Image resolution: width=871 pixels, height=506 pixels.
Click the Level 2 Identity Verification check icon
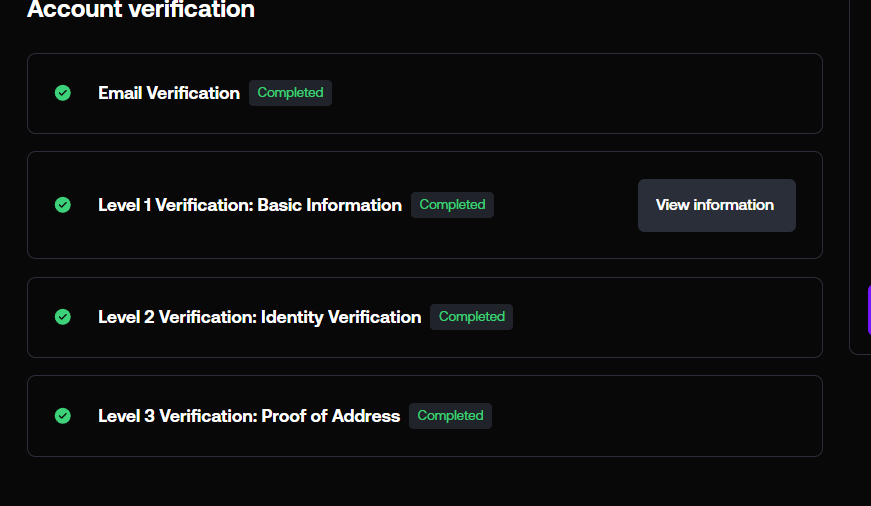pos(63,317)
